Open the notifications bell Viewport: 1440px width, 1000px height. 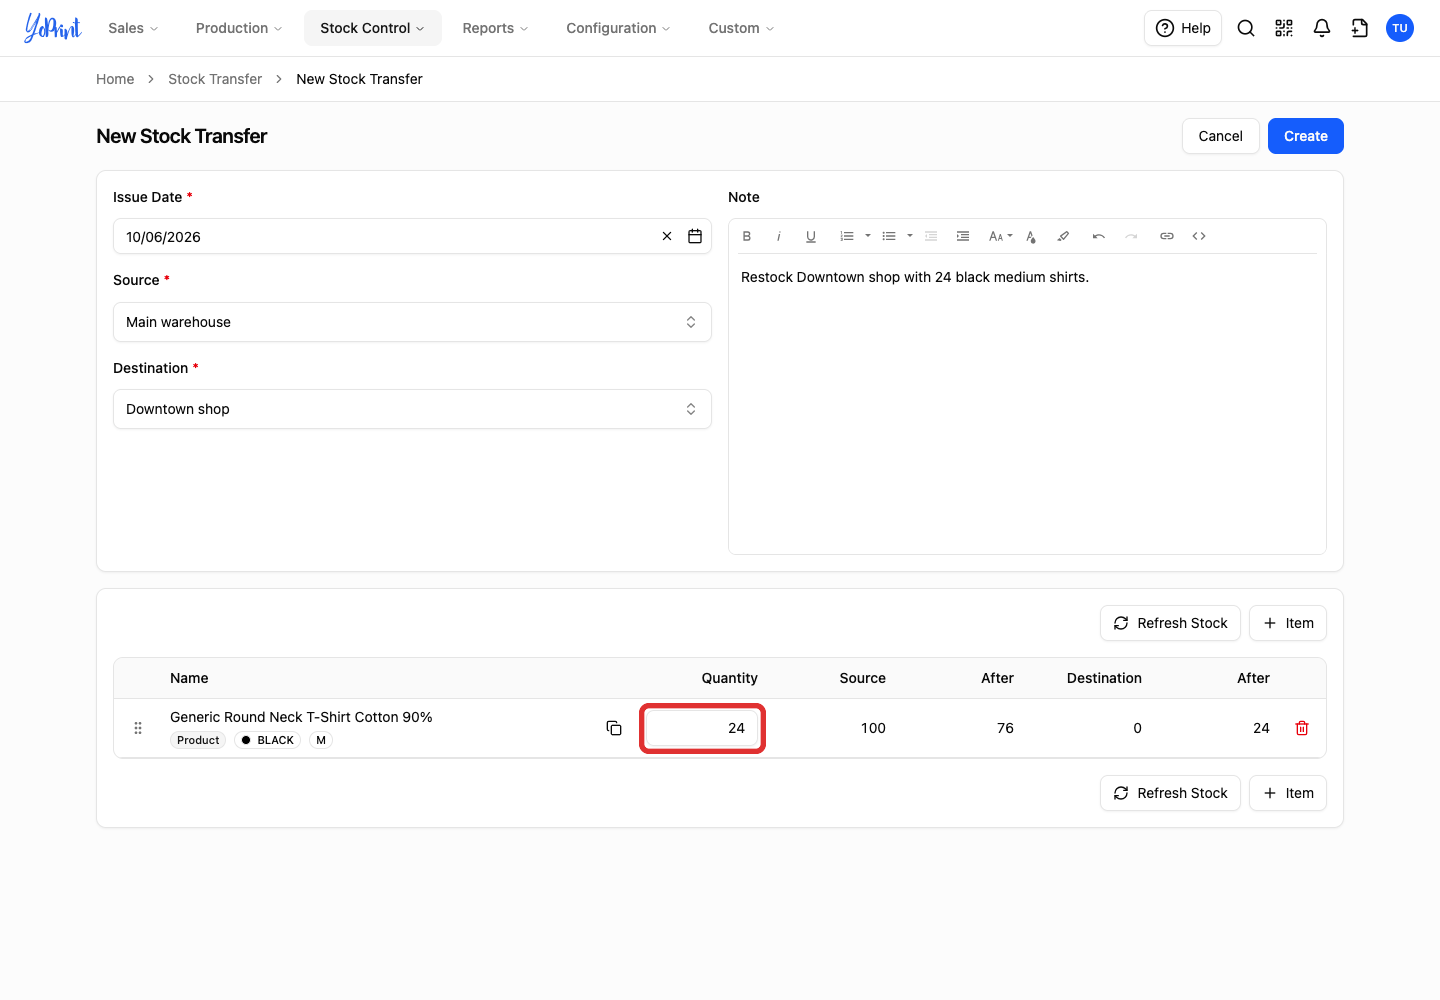click(1322, 28)
